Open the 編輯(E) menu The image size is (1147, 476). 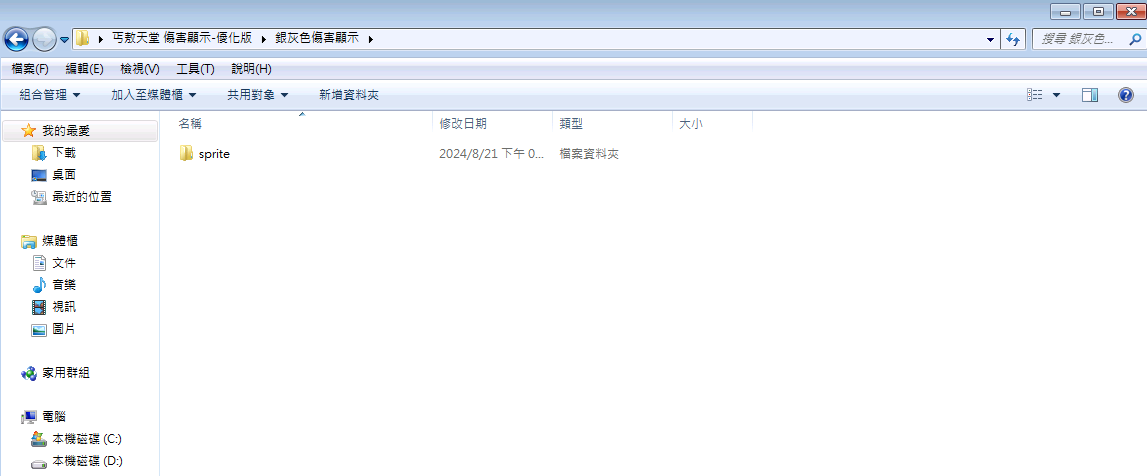pos(85,69)
